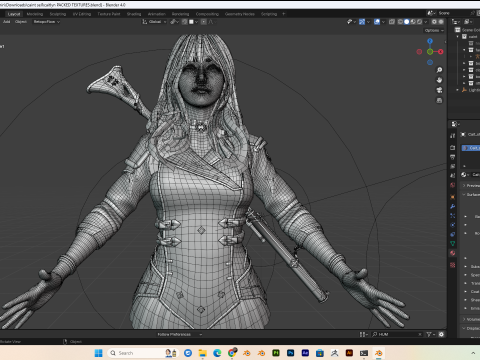Open the Object menu in the viewport header

21,22
